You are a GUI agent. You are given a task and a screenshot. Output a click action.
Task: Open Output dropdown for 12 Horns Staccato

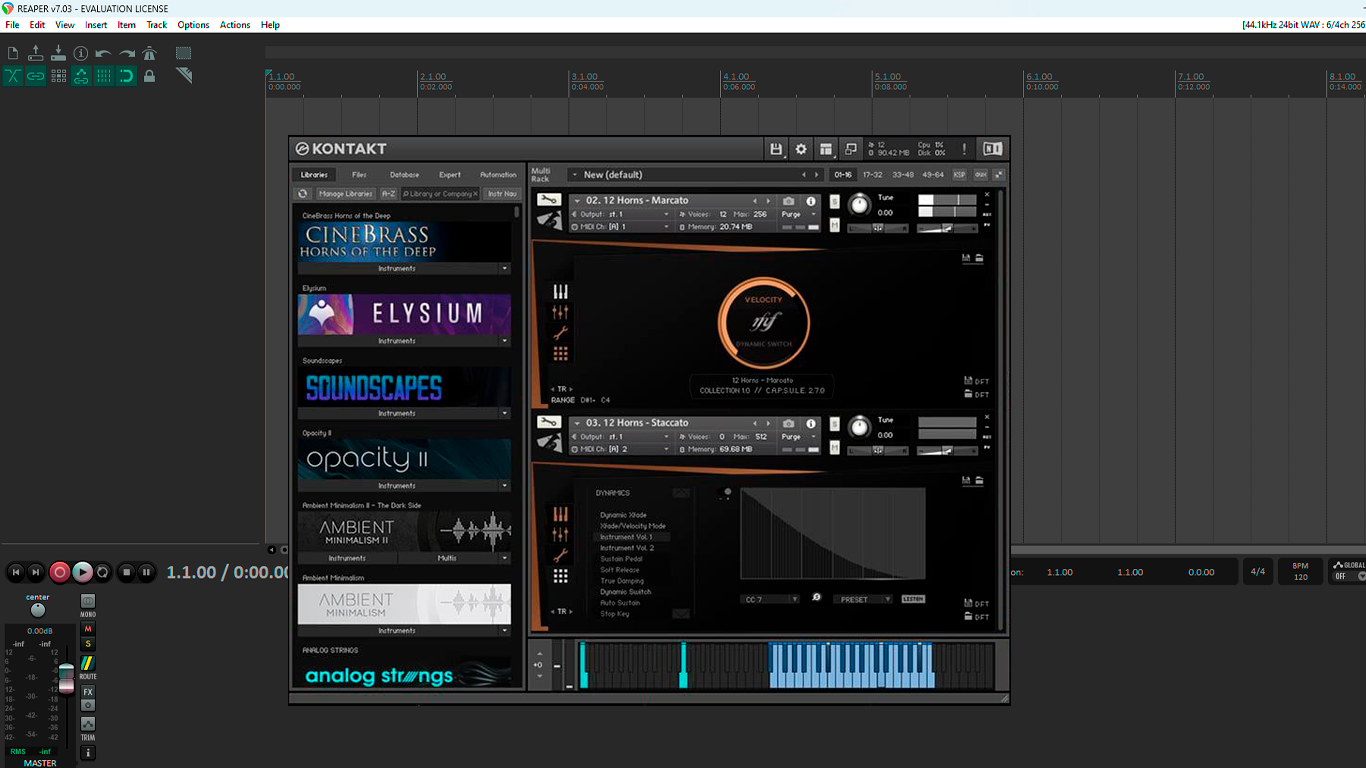(x=620, y=437)
